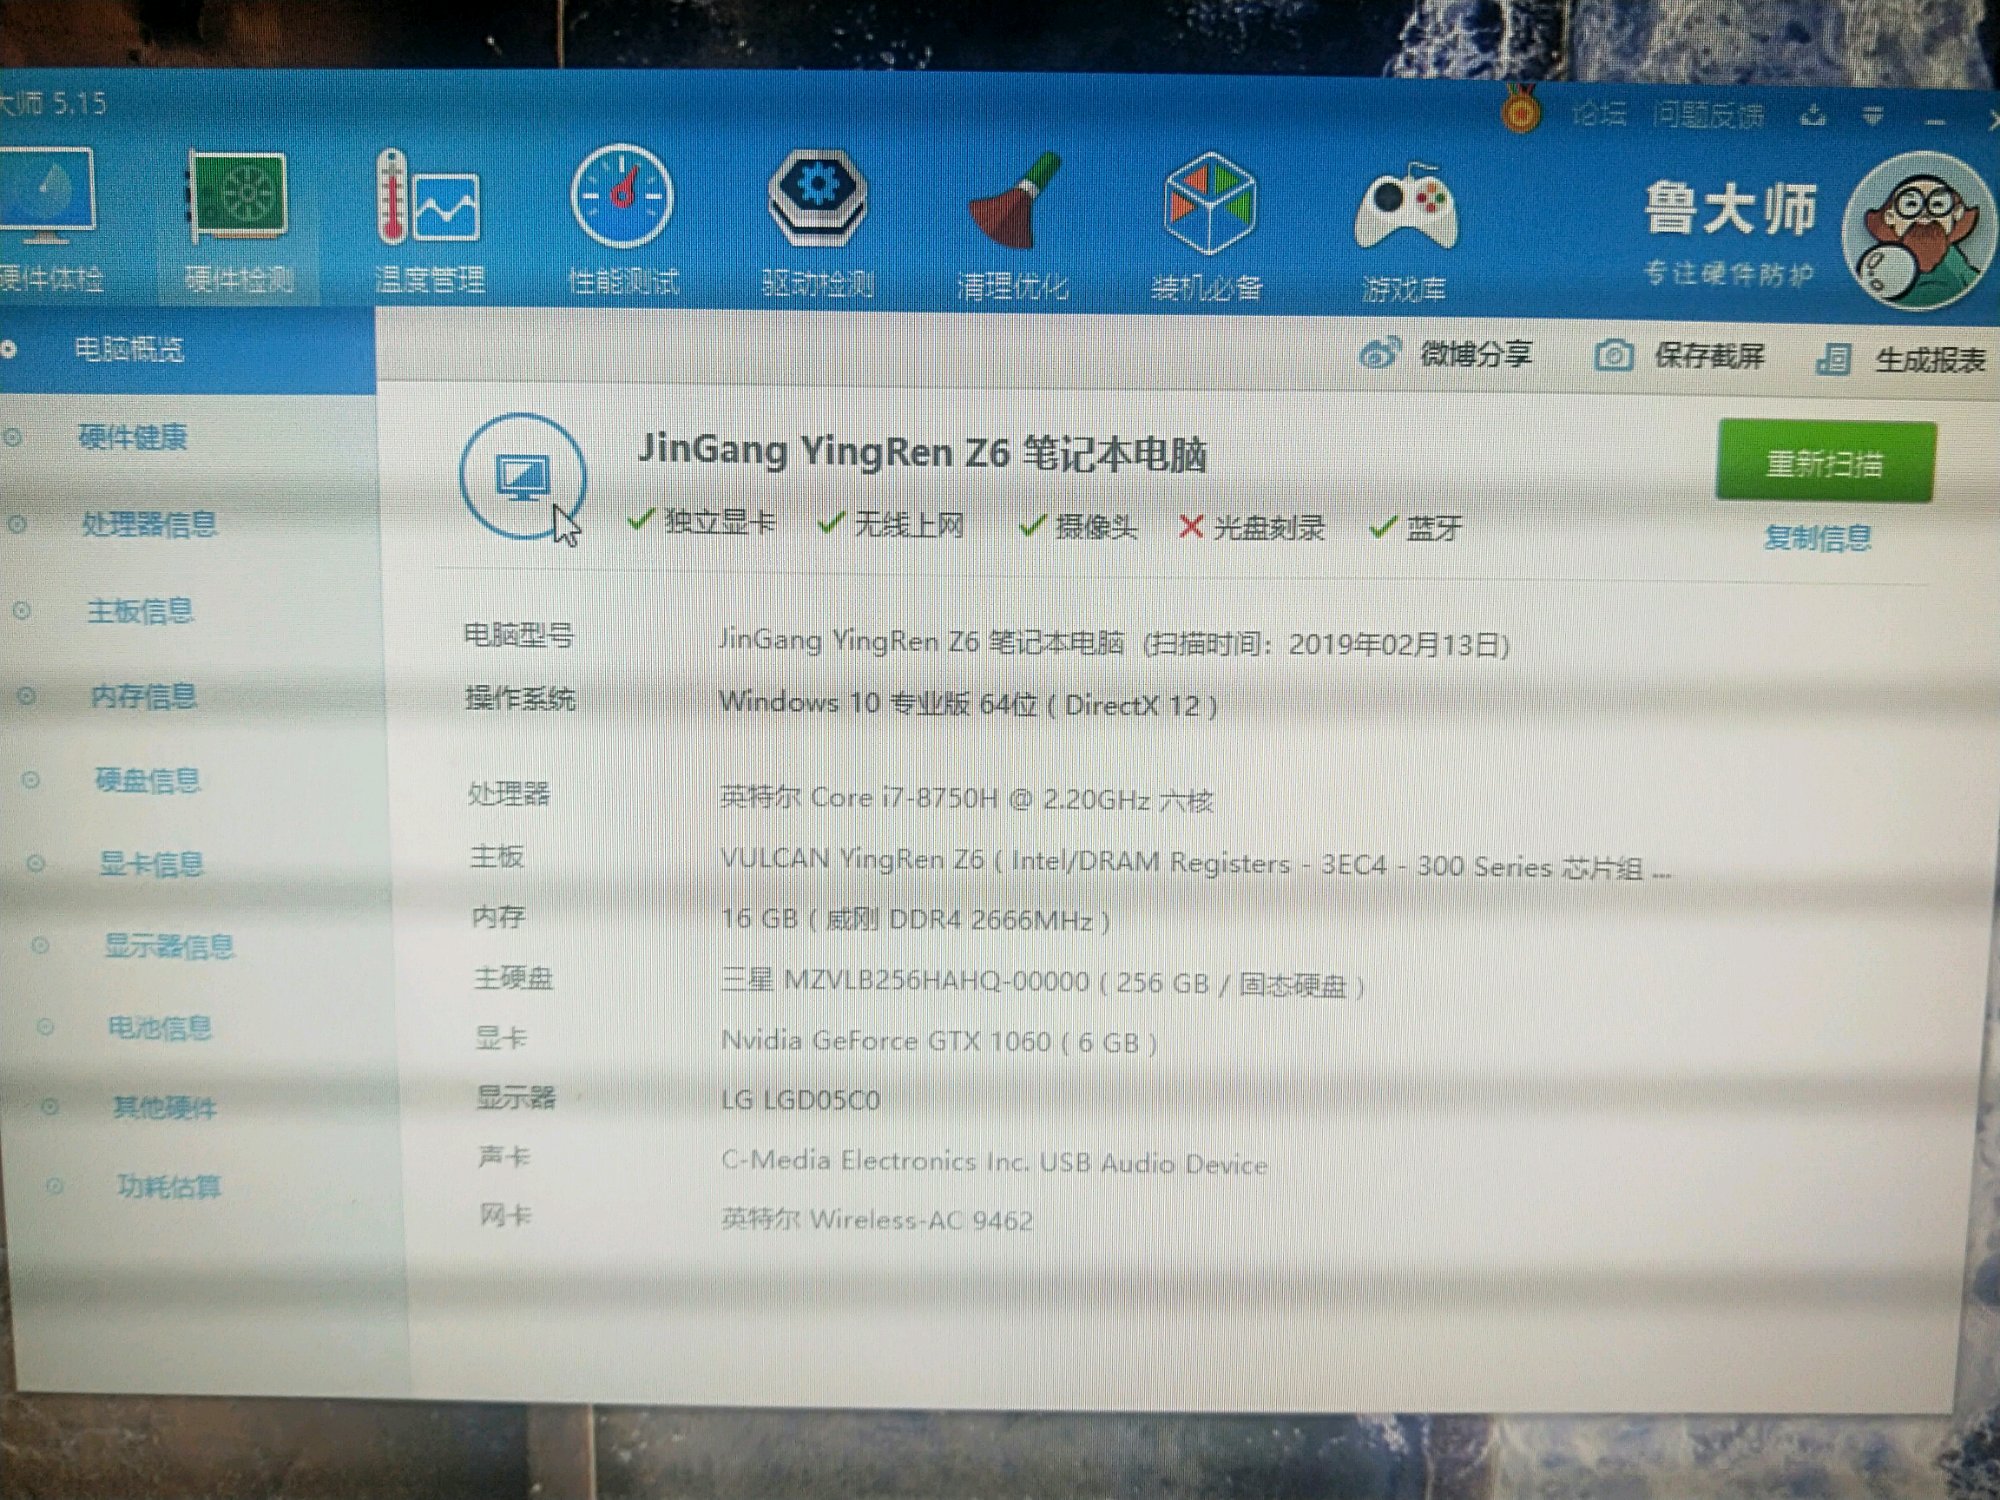
Task: Click the model value with 扫描时间 2019年02月13日
Action: click(x=1114, y=642)
